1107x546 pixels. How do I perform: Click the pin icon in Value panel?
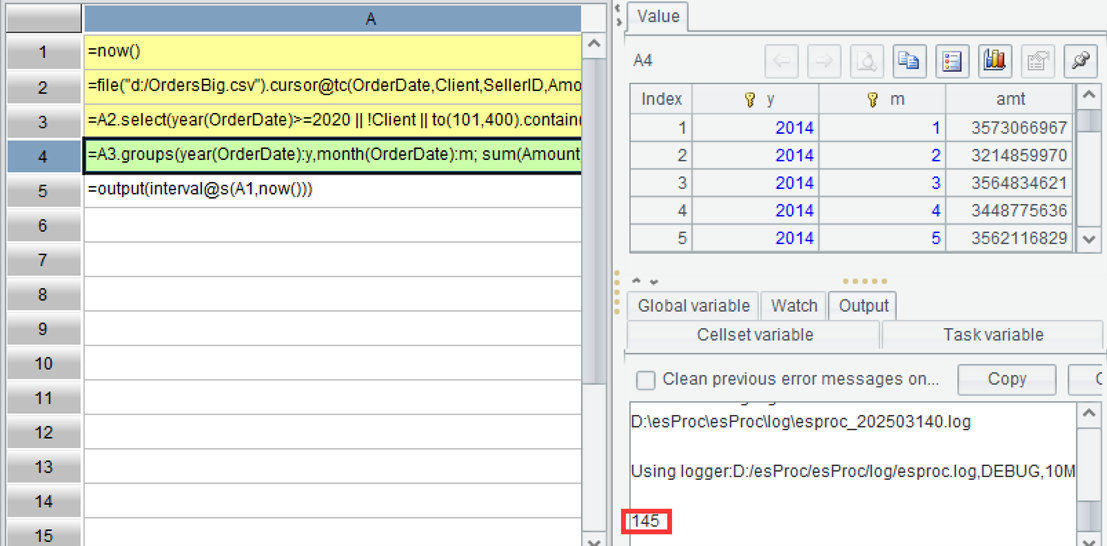(1080, 61)
